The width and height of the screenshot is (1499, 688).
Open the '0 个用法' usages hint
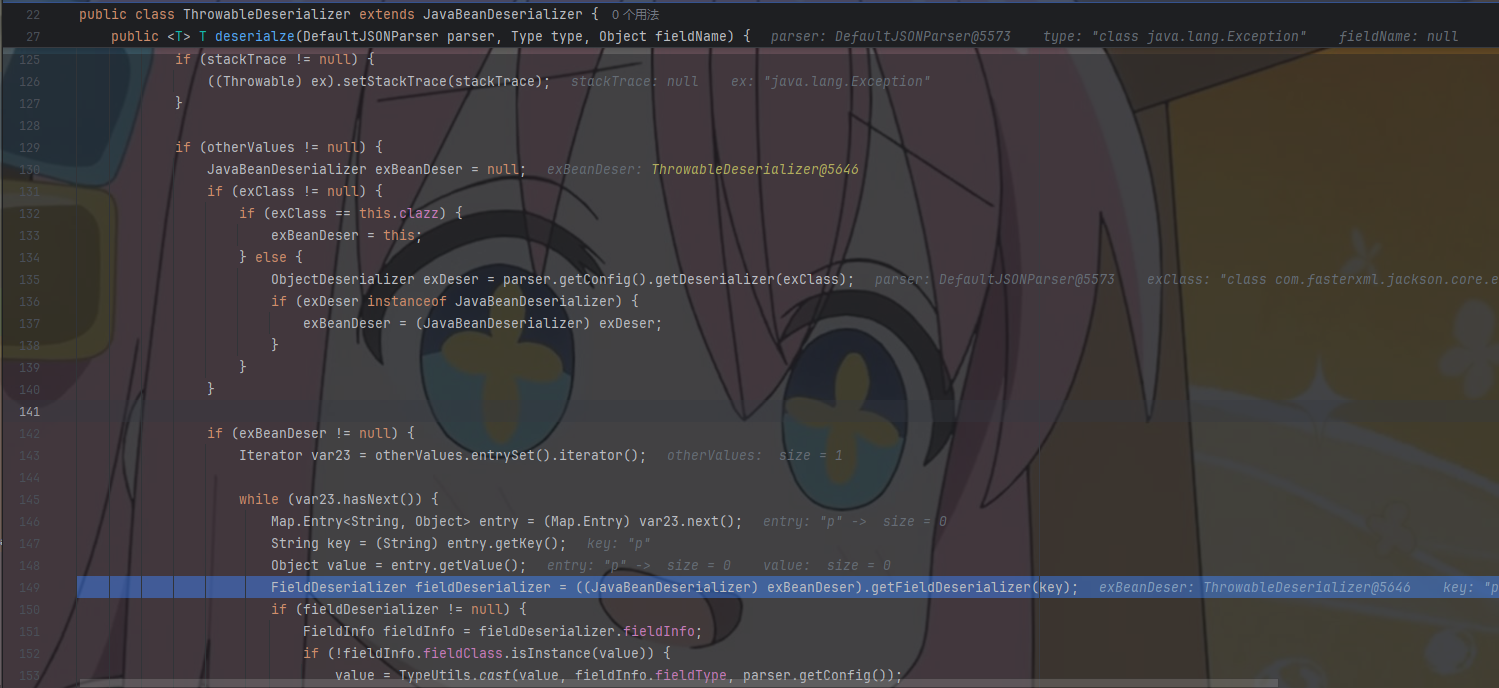click(635, 15)
